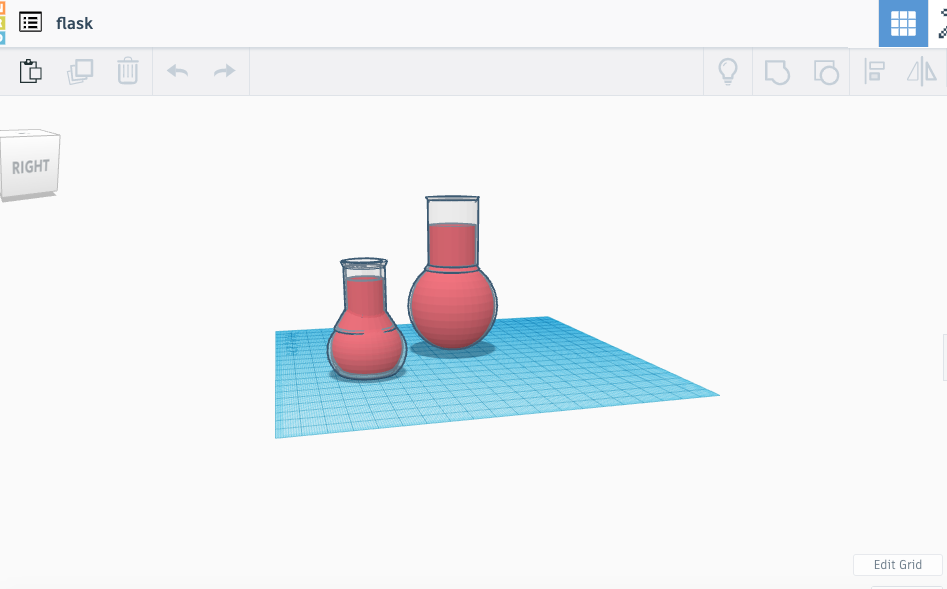Viewport: 947px width, 589px height.
Task: Undo the last action
Action: pos(178,72)
